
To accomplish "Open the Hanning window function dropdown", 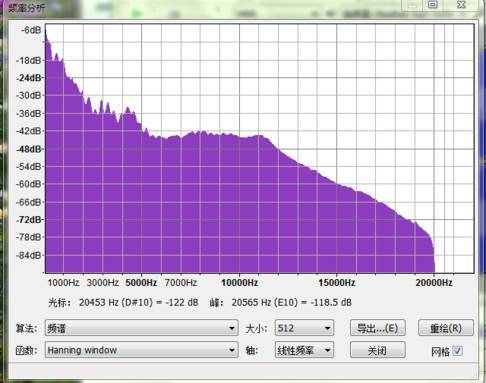I will 141,350.
